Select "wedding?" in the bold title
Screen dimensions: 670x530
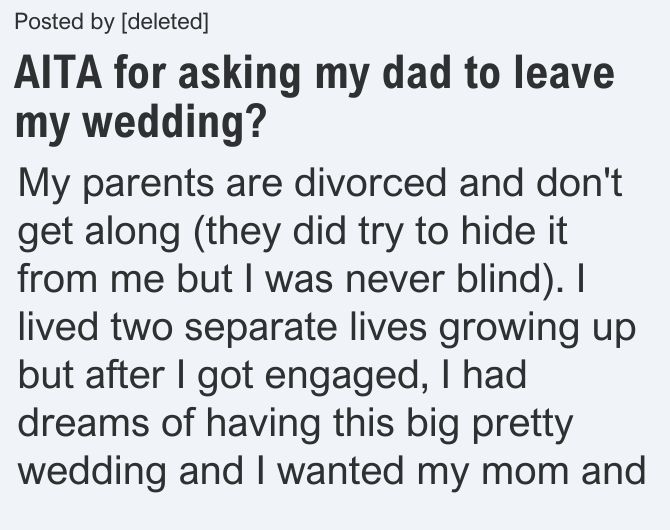pyautogui.click(x=175, y=122)
